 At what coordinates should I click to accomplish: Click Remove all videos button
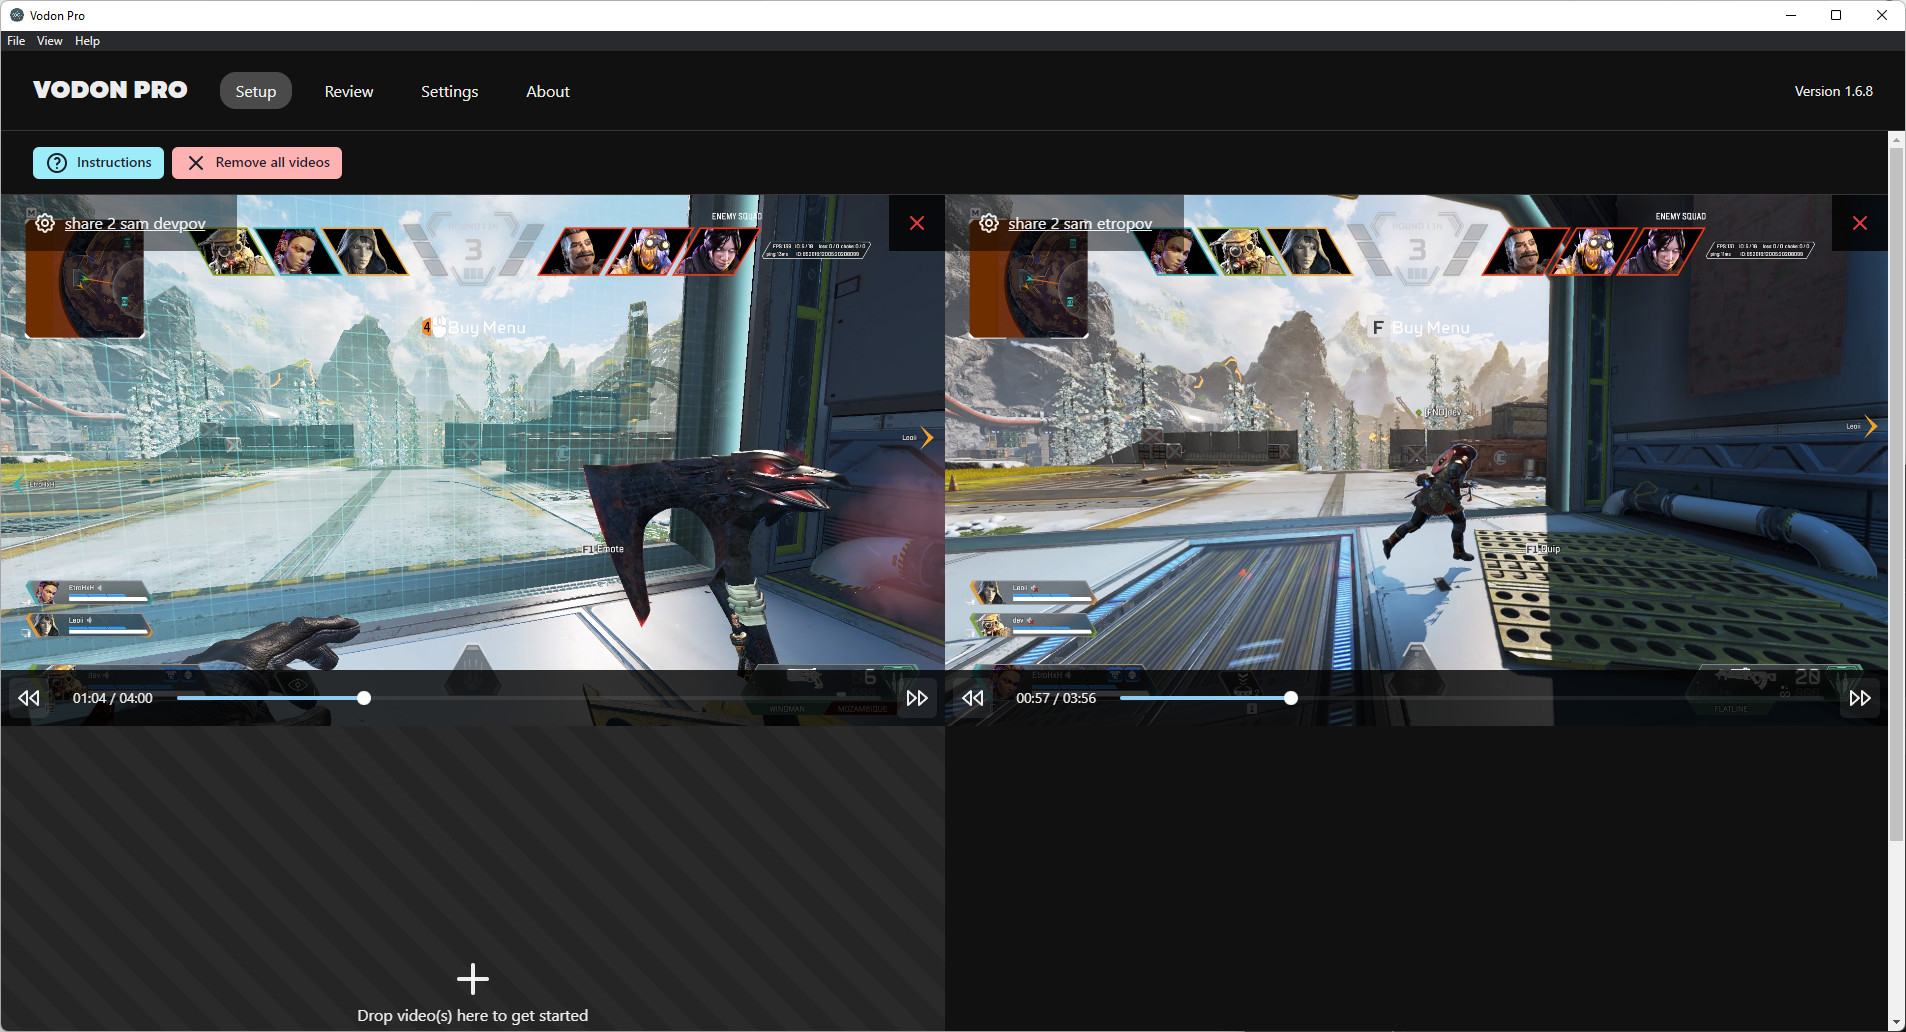click(257, 163)
